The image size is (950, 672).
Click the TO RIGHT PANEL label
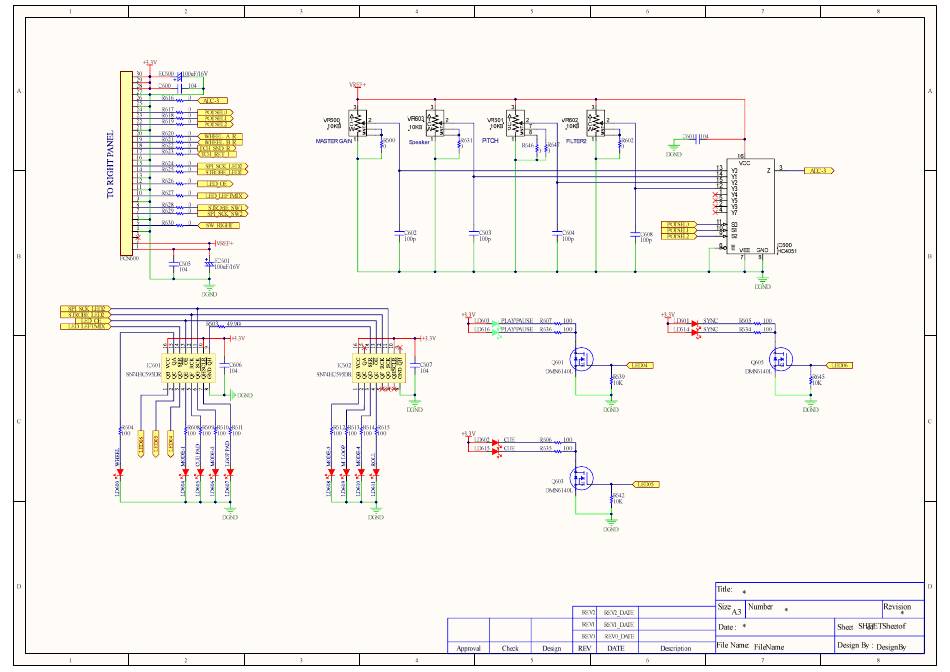point(110,164)
